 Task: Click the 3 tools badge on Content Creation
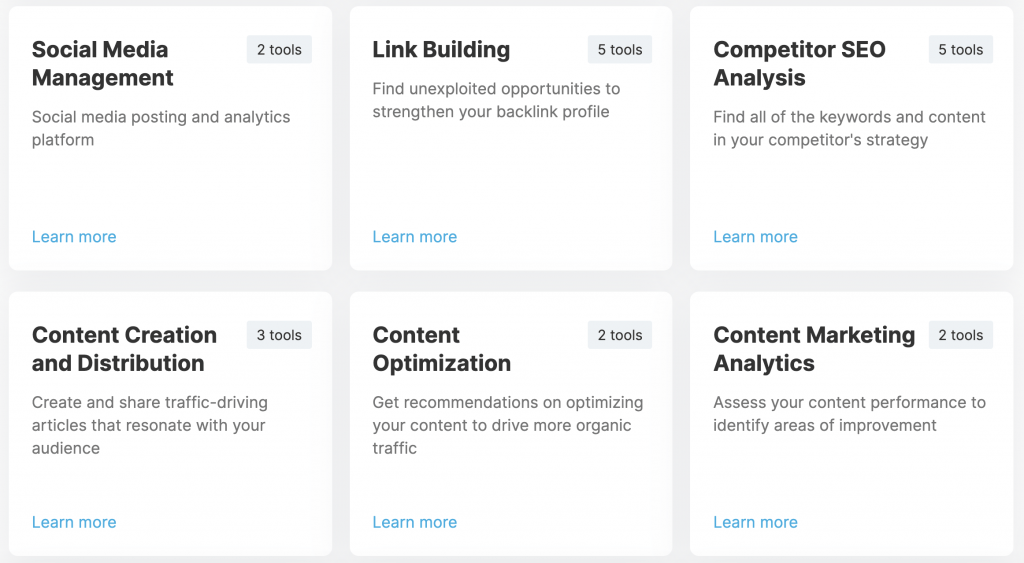279,335
